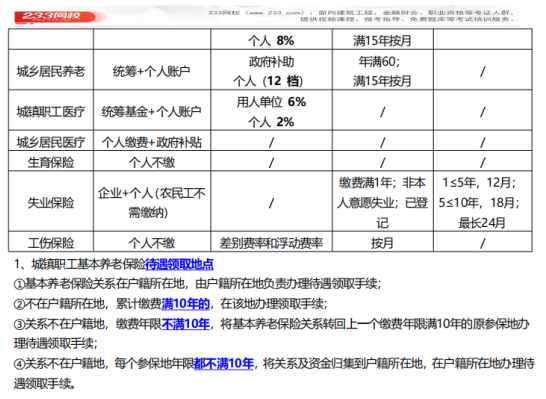Click the 用人单位 6% cell text
The image size is (546, 399).
pos(271,102)
